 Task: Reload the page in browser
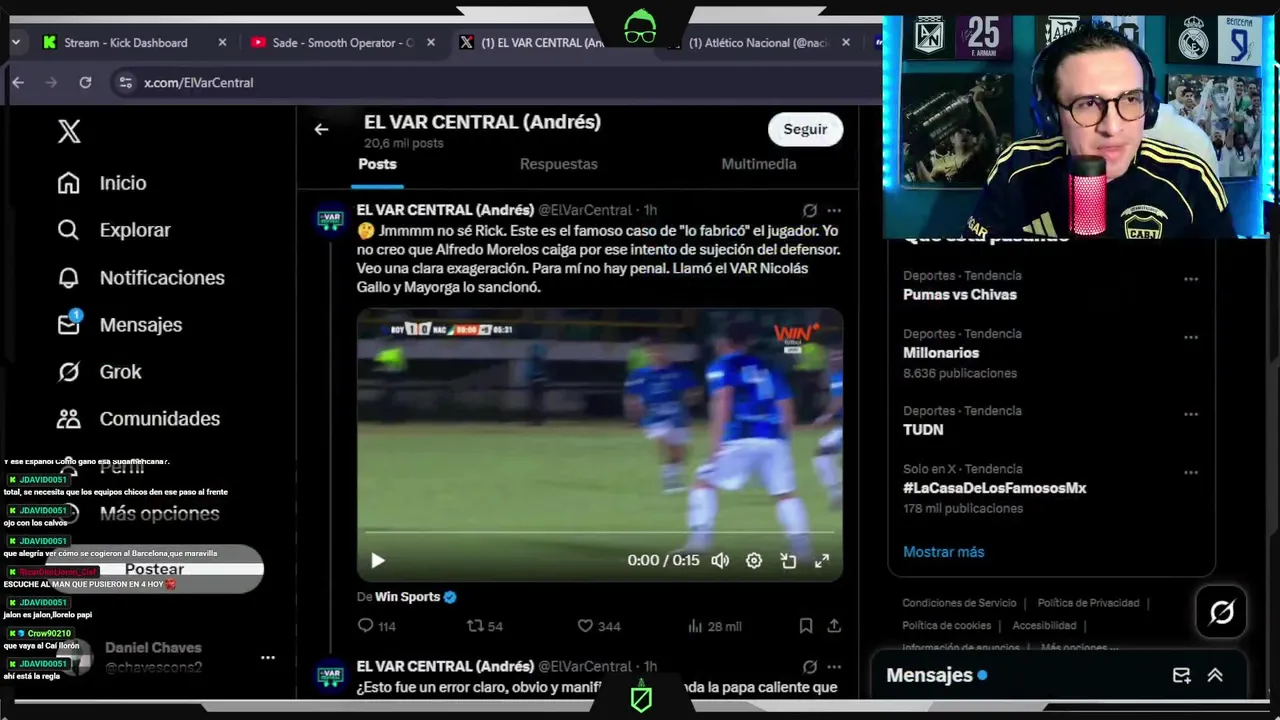click(85, 83)
